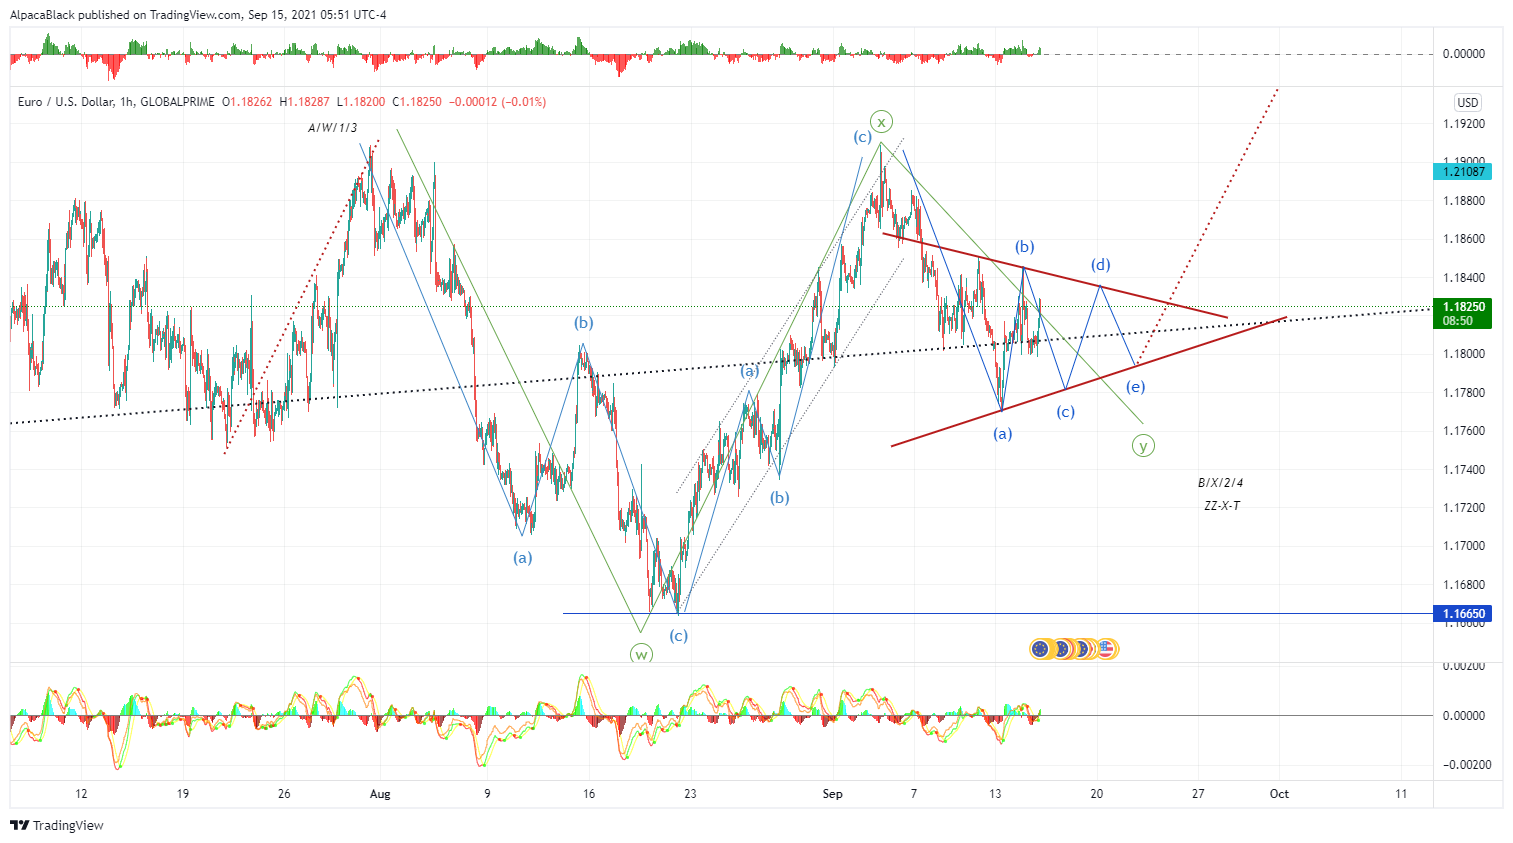Select the (c) label beside the circled x

point(862,137)
